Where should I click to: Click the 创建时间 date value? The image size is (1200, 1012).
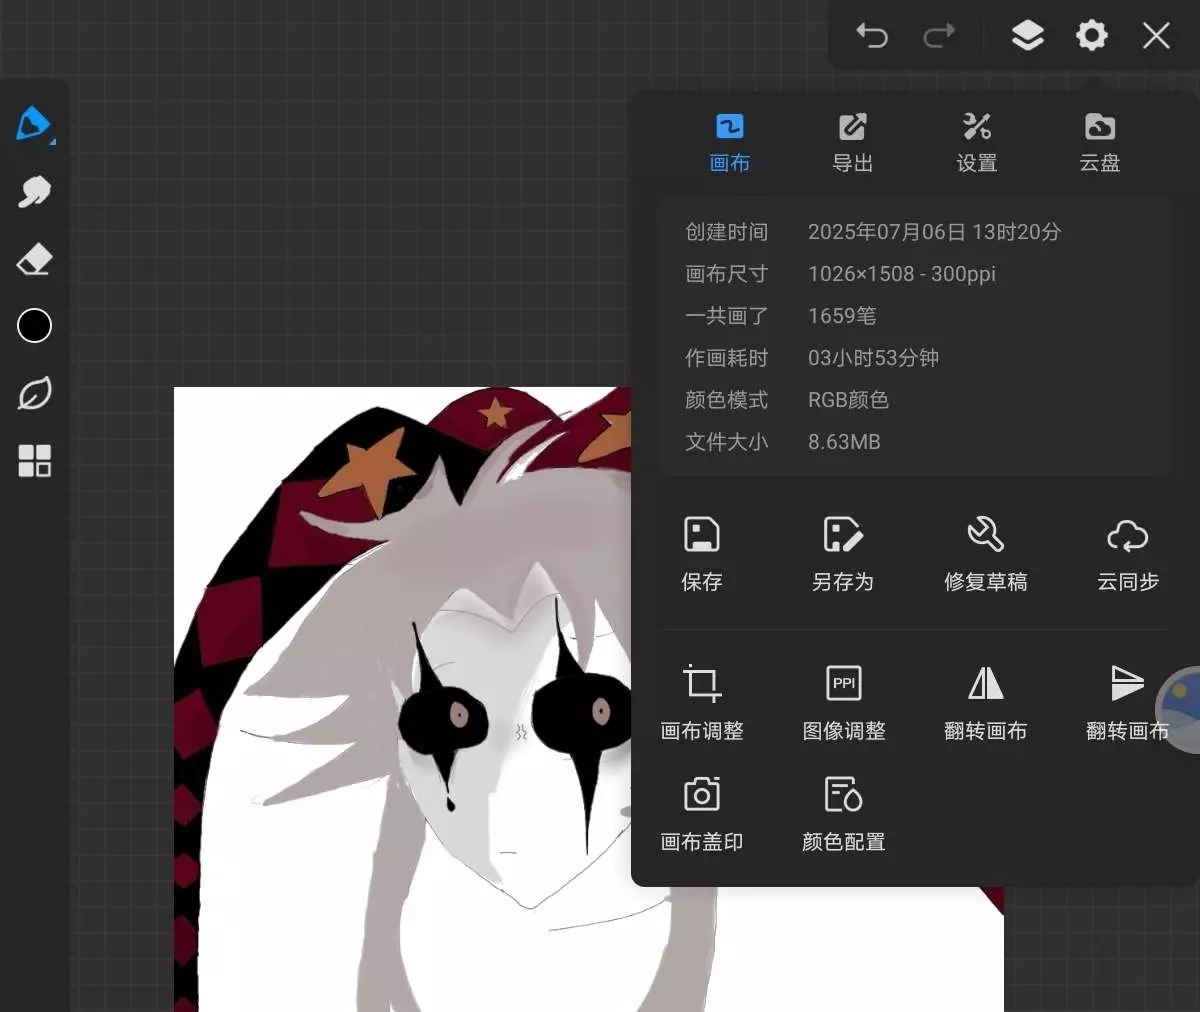(x=934, y=232)
